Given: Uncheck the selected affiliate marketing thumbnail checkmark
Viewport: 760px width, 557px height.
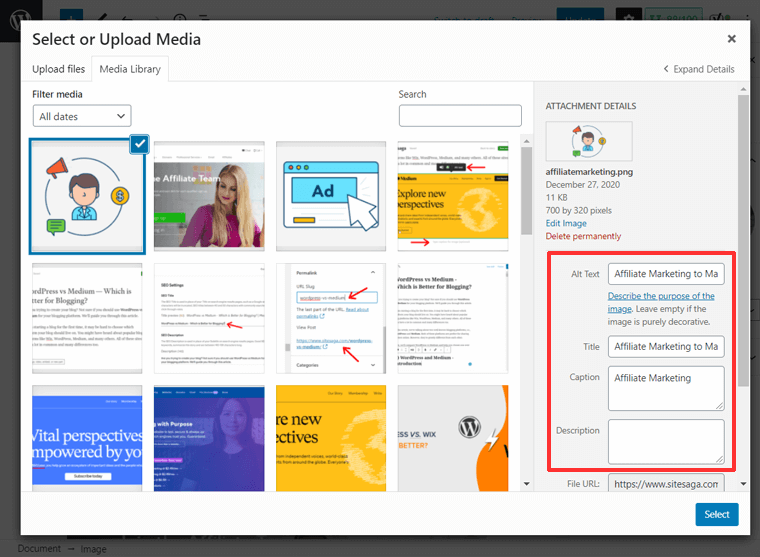Looking at the screenshot, I should (x=140, y=144).
